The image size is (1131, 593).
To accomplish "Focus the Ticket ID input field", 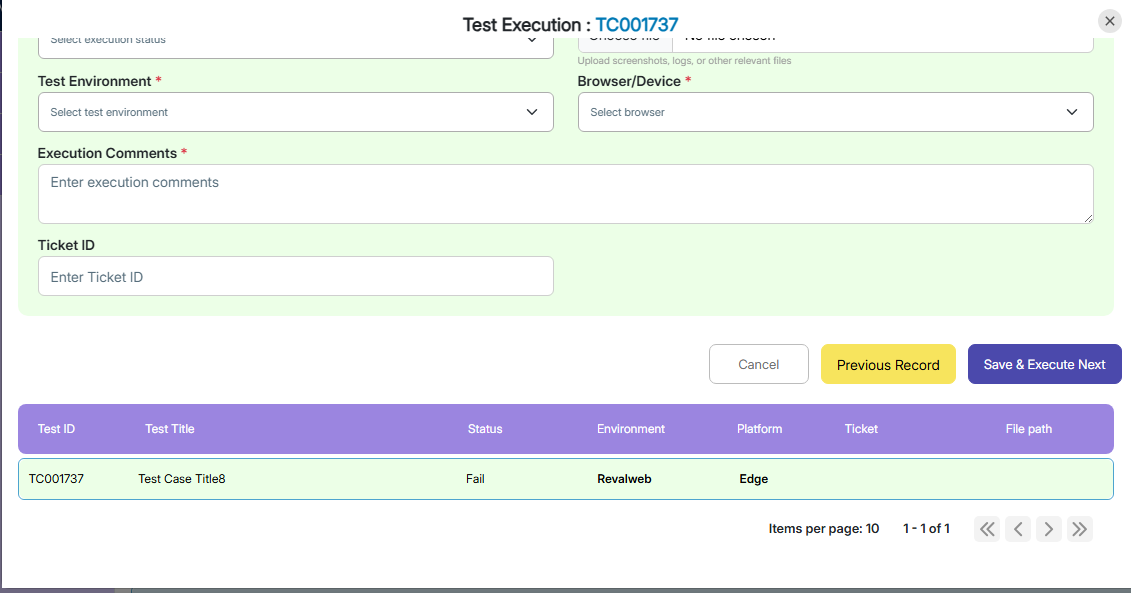I will click(x=295, y=277).
